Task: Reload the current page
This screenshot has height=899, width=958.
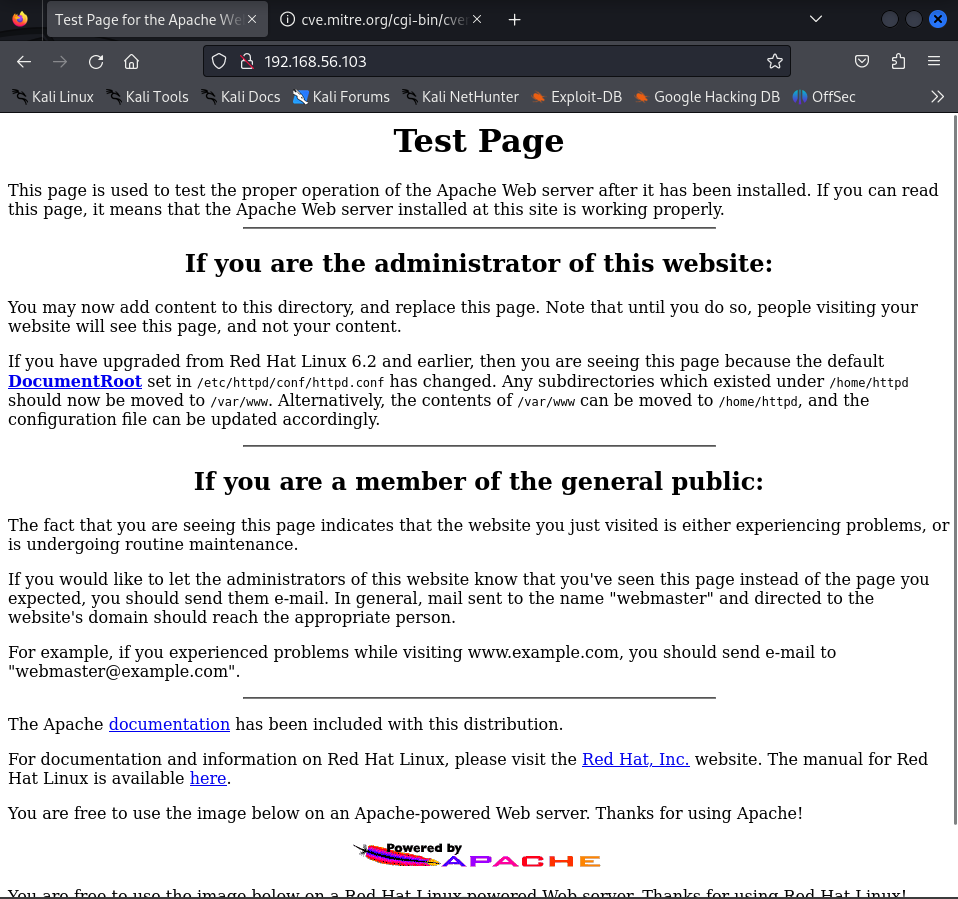Action: (x=96, y=62)
